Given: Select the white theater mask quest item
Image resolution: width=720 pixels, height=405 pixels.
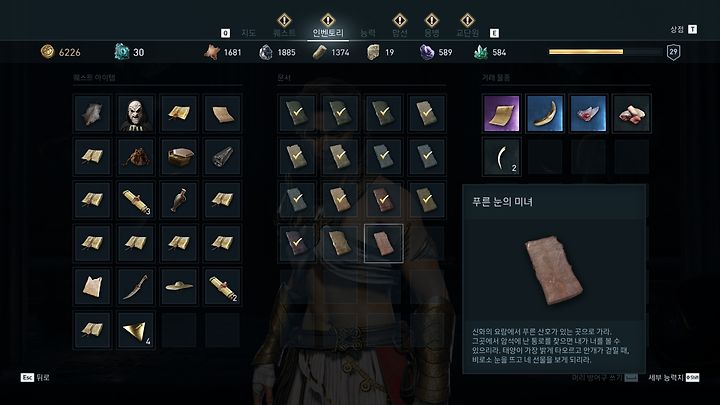Looking at the screenshot, I should click(x=136, y=113).
